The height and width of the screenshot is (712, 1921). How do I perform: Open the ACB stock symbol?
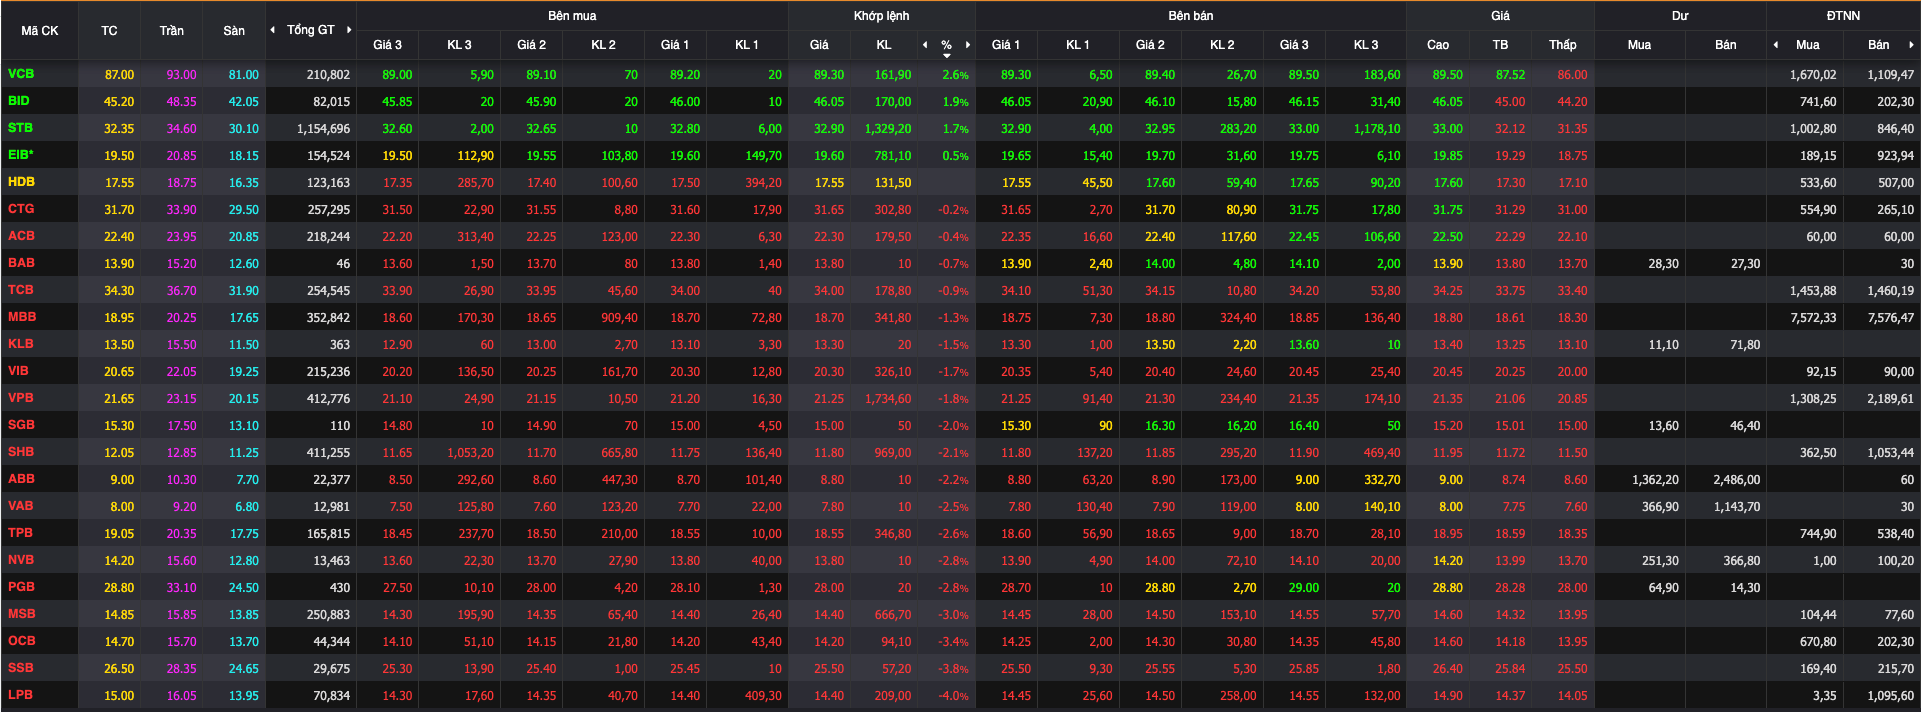point(21,236)
